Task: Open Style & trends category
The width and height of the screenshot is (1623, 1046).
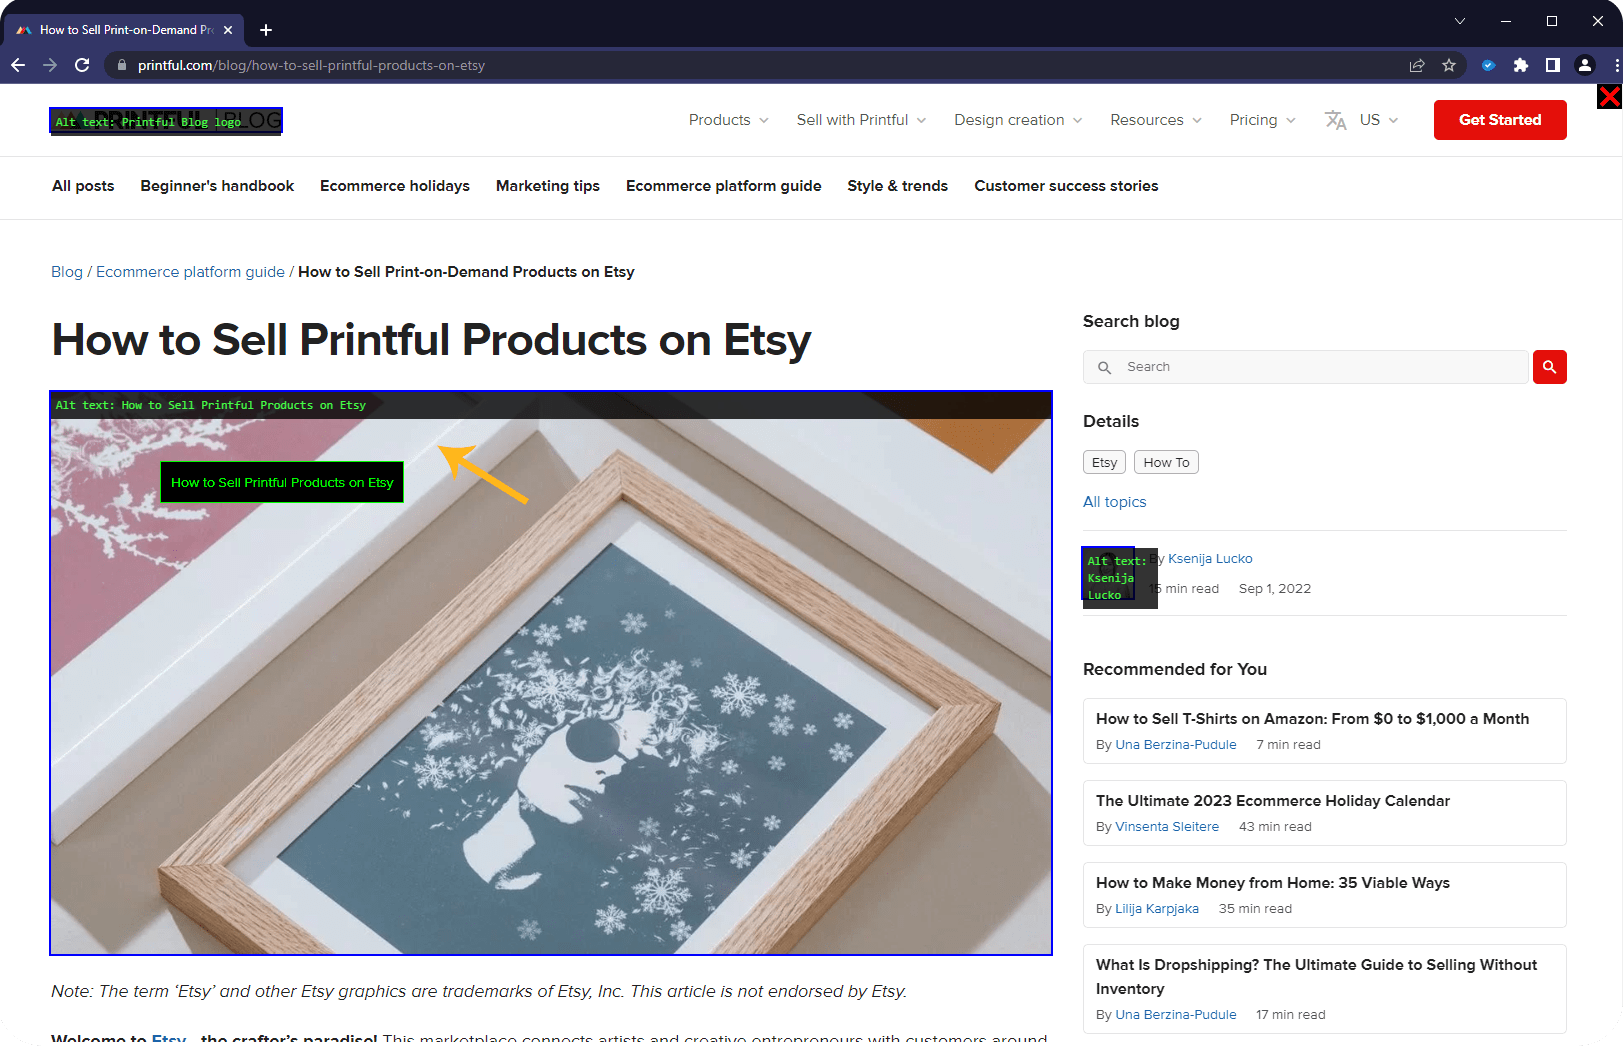Action: tap(898, 186)
